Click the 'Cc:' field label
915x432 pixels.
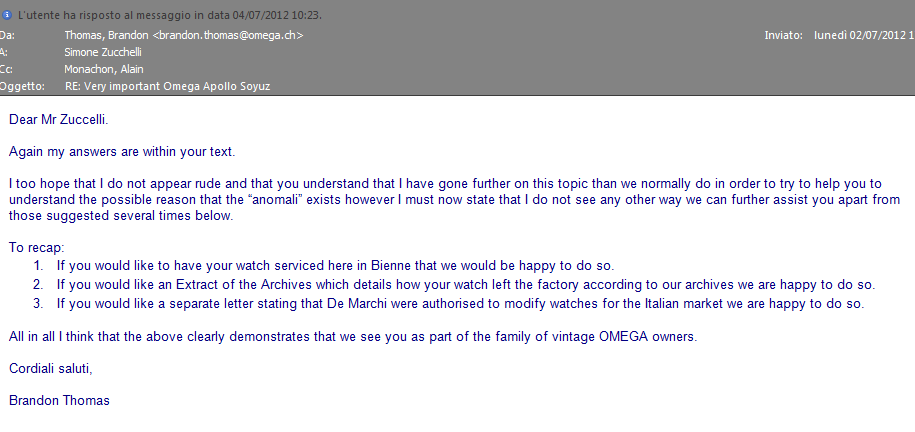pos(7,69)
